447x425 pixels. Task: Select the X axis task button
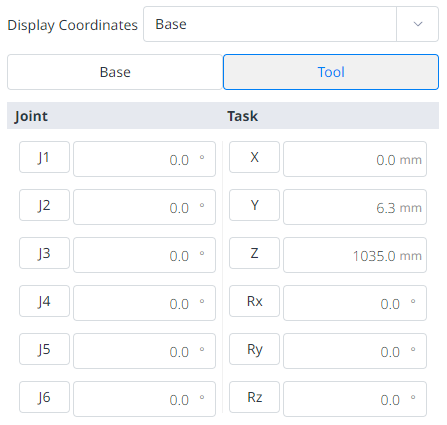254,157
